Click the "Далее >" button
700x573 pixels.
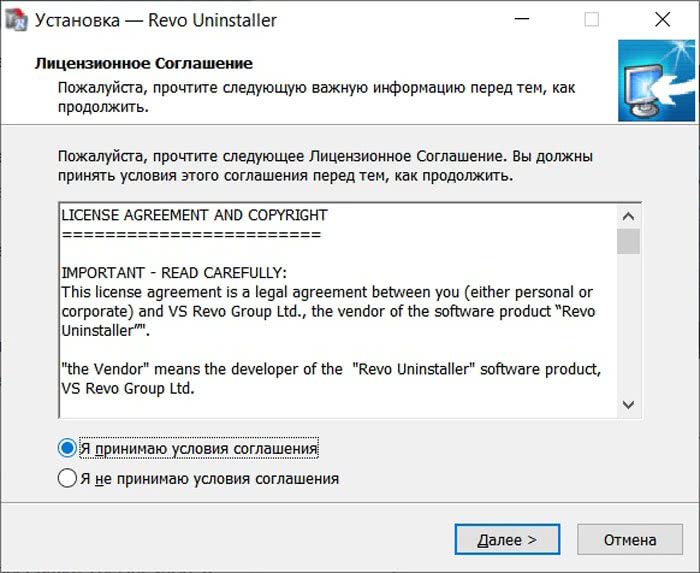pyautogui.click(x=507, y=540)
